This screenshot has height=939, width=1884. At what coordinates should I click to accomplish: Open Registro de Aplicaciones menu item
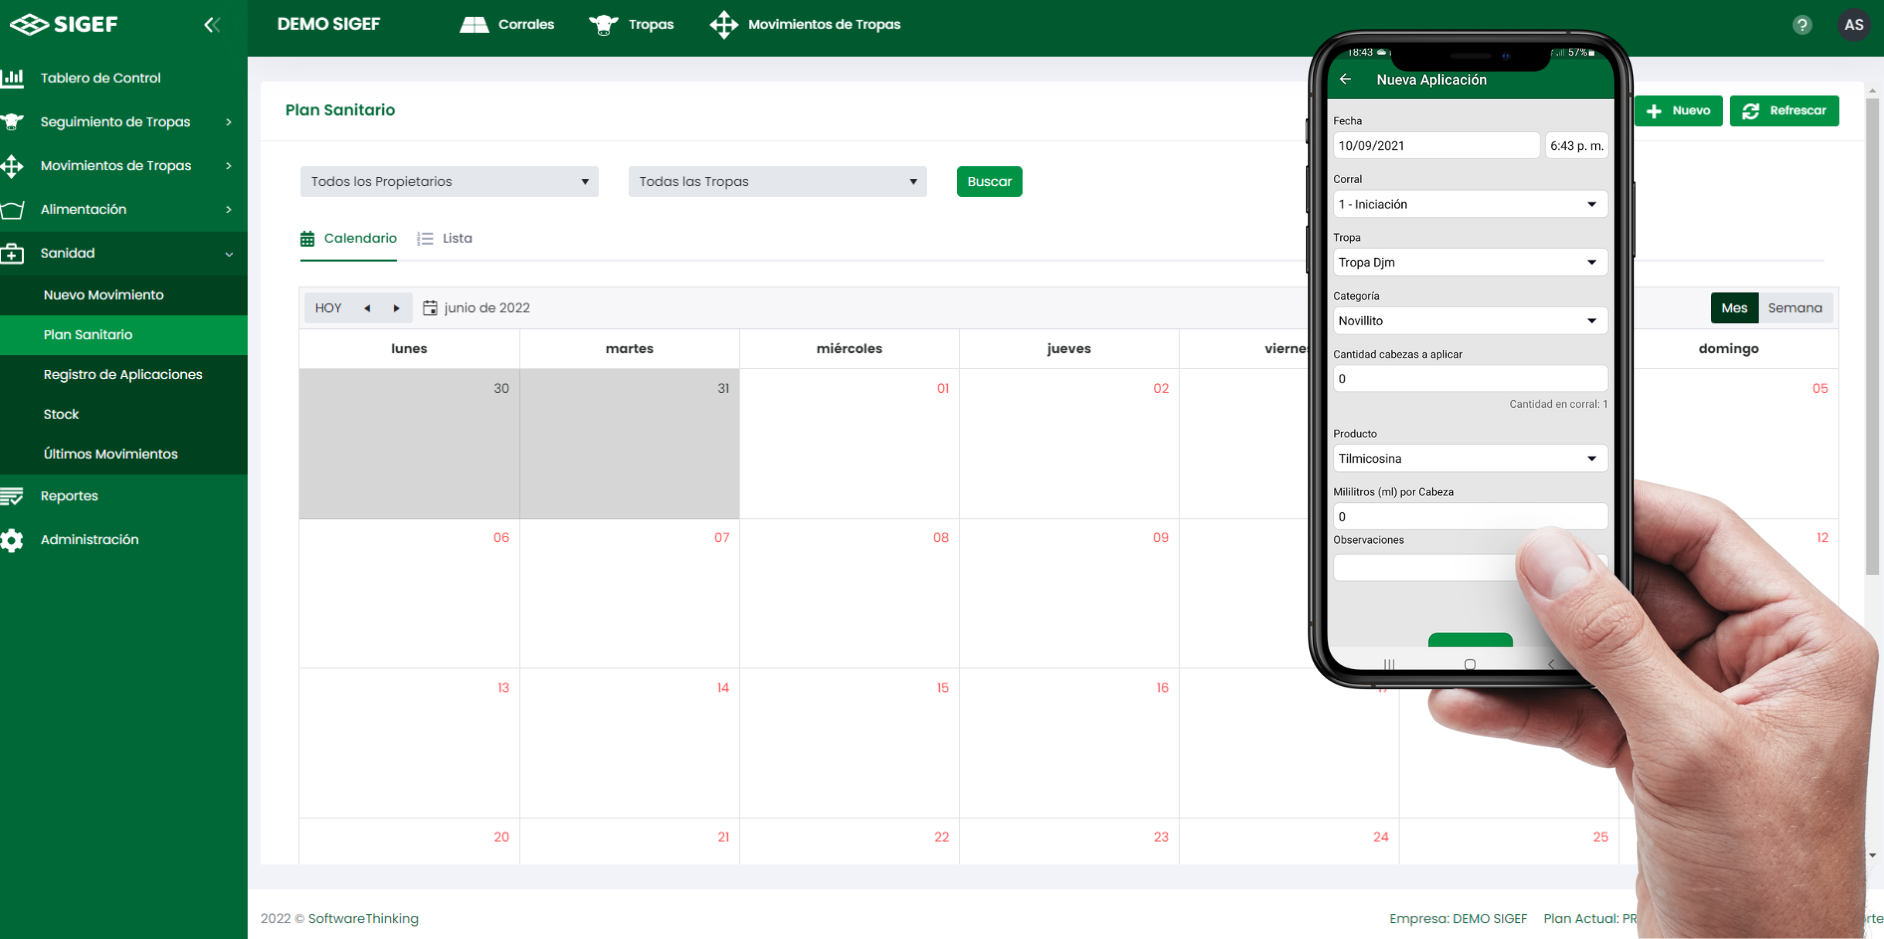point(123,375)
